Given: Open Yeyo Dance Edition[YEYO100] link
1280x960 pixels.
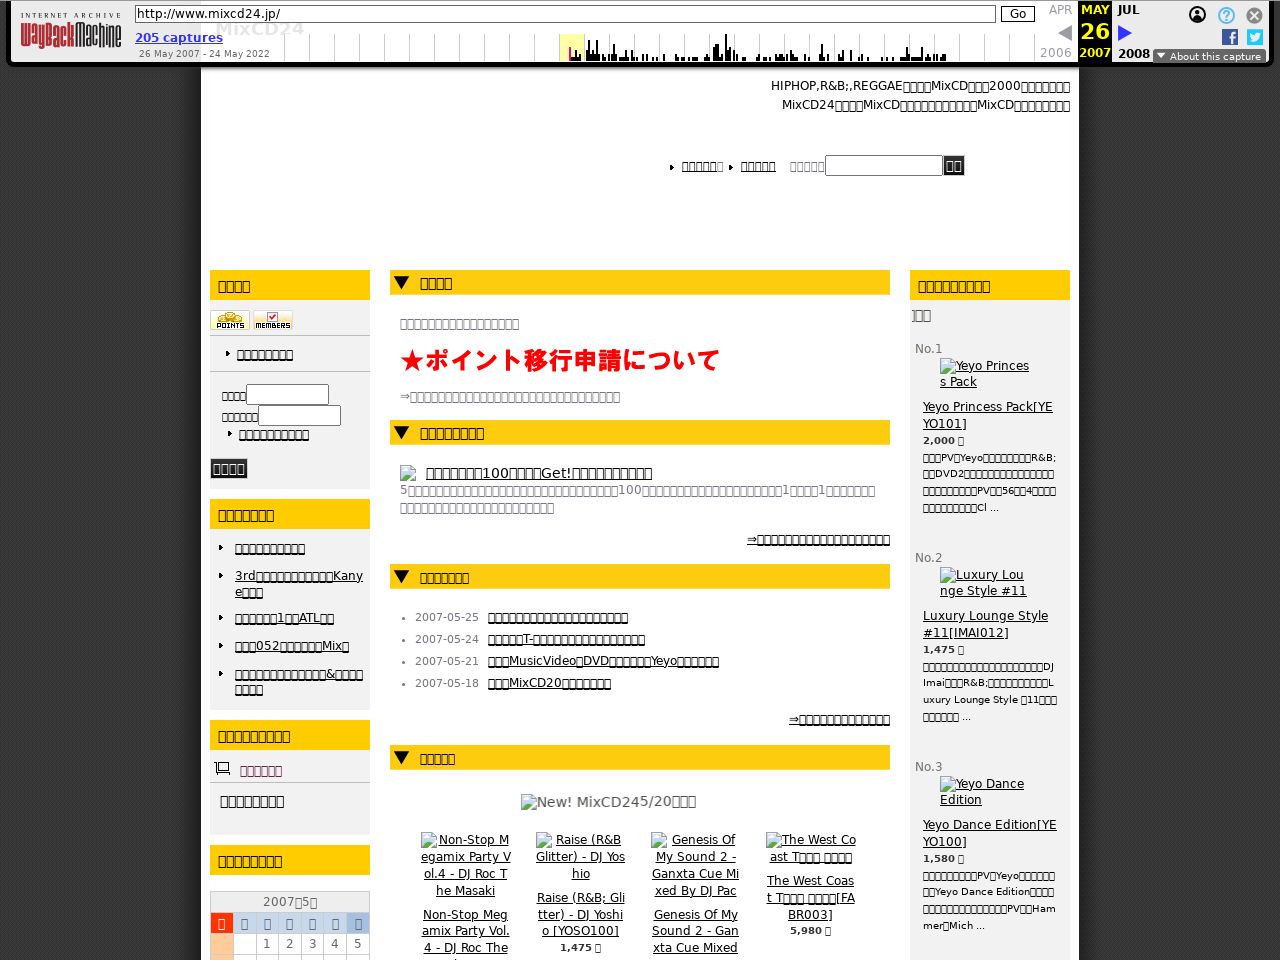Looking at the screenshot, I should coord(990,833).
